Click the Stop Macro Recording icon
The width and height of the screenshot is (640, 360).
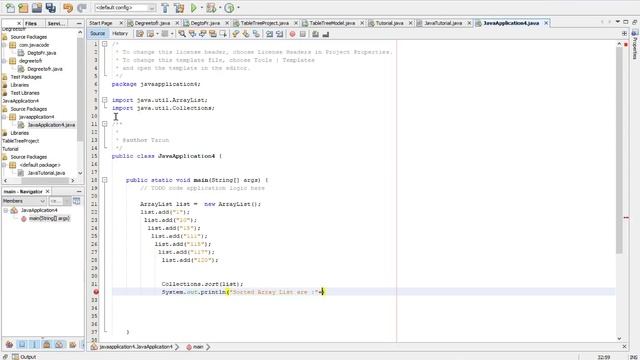click(x=302, y=34)
